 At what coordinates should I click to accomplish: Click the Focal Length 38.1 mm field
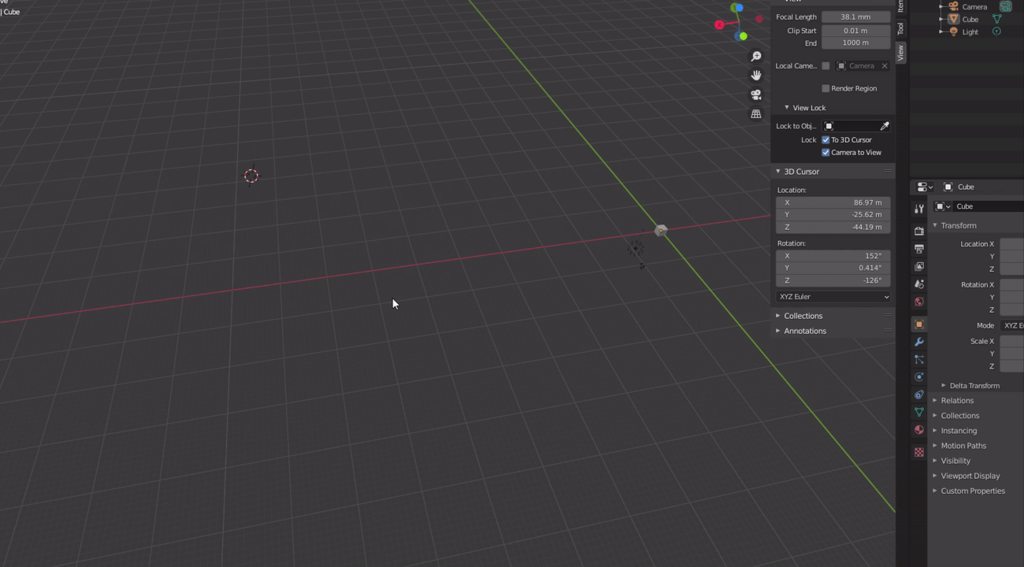tap(856, 17)
